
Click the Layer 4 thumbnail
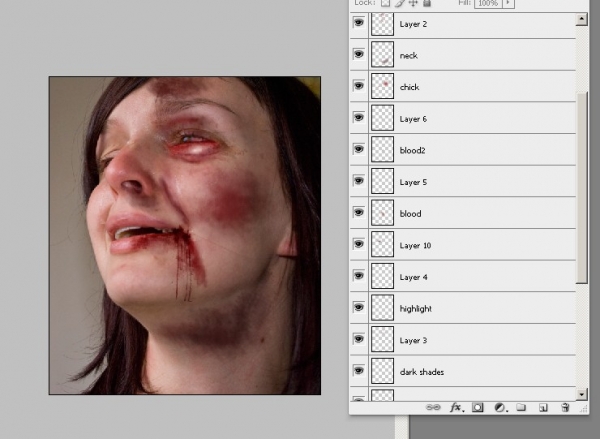(382, 276)
